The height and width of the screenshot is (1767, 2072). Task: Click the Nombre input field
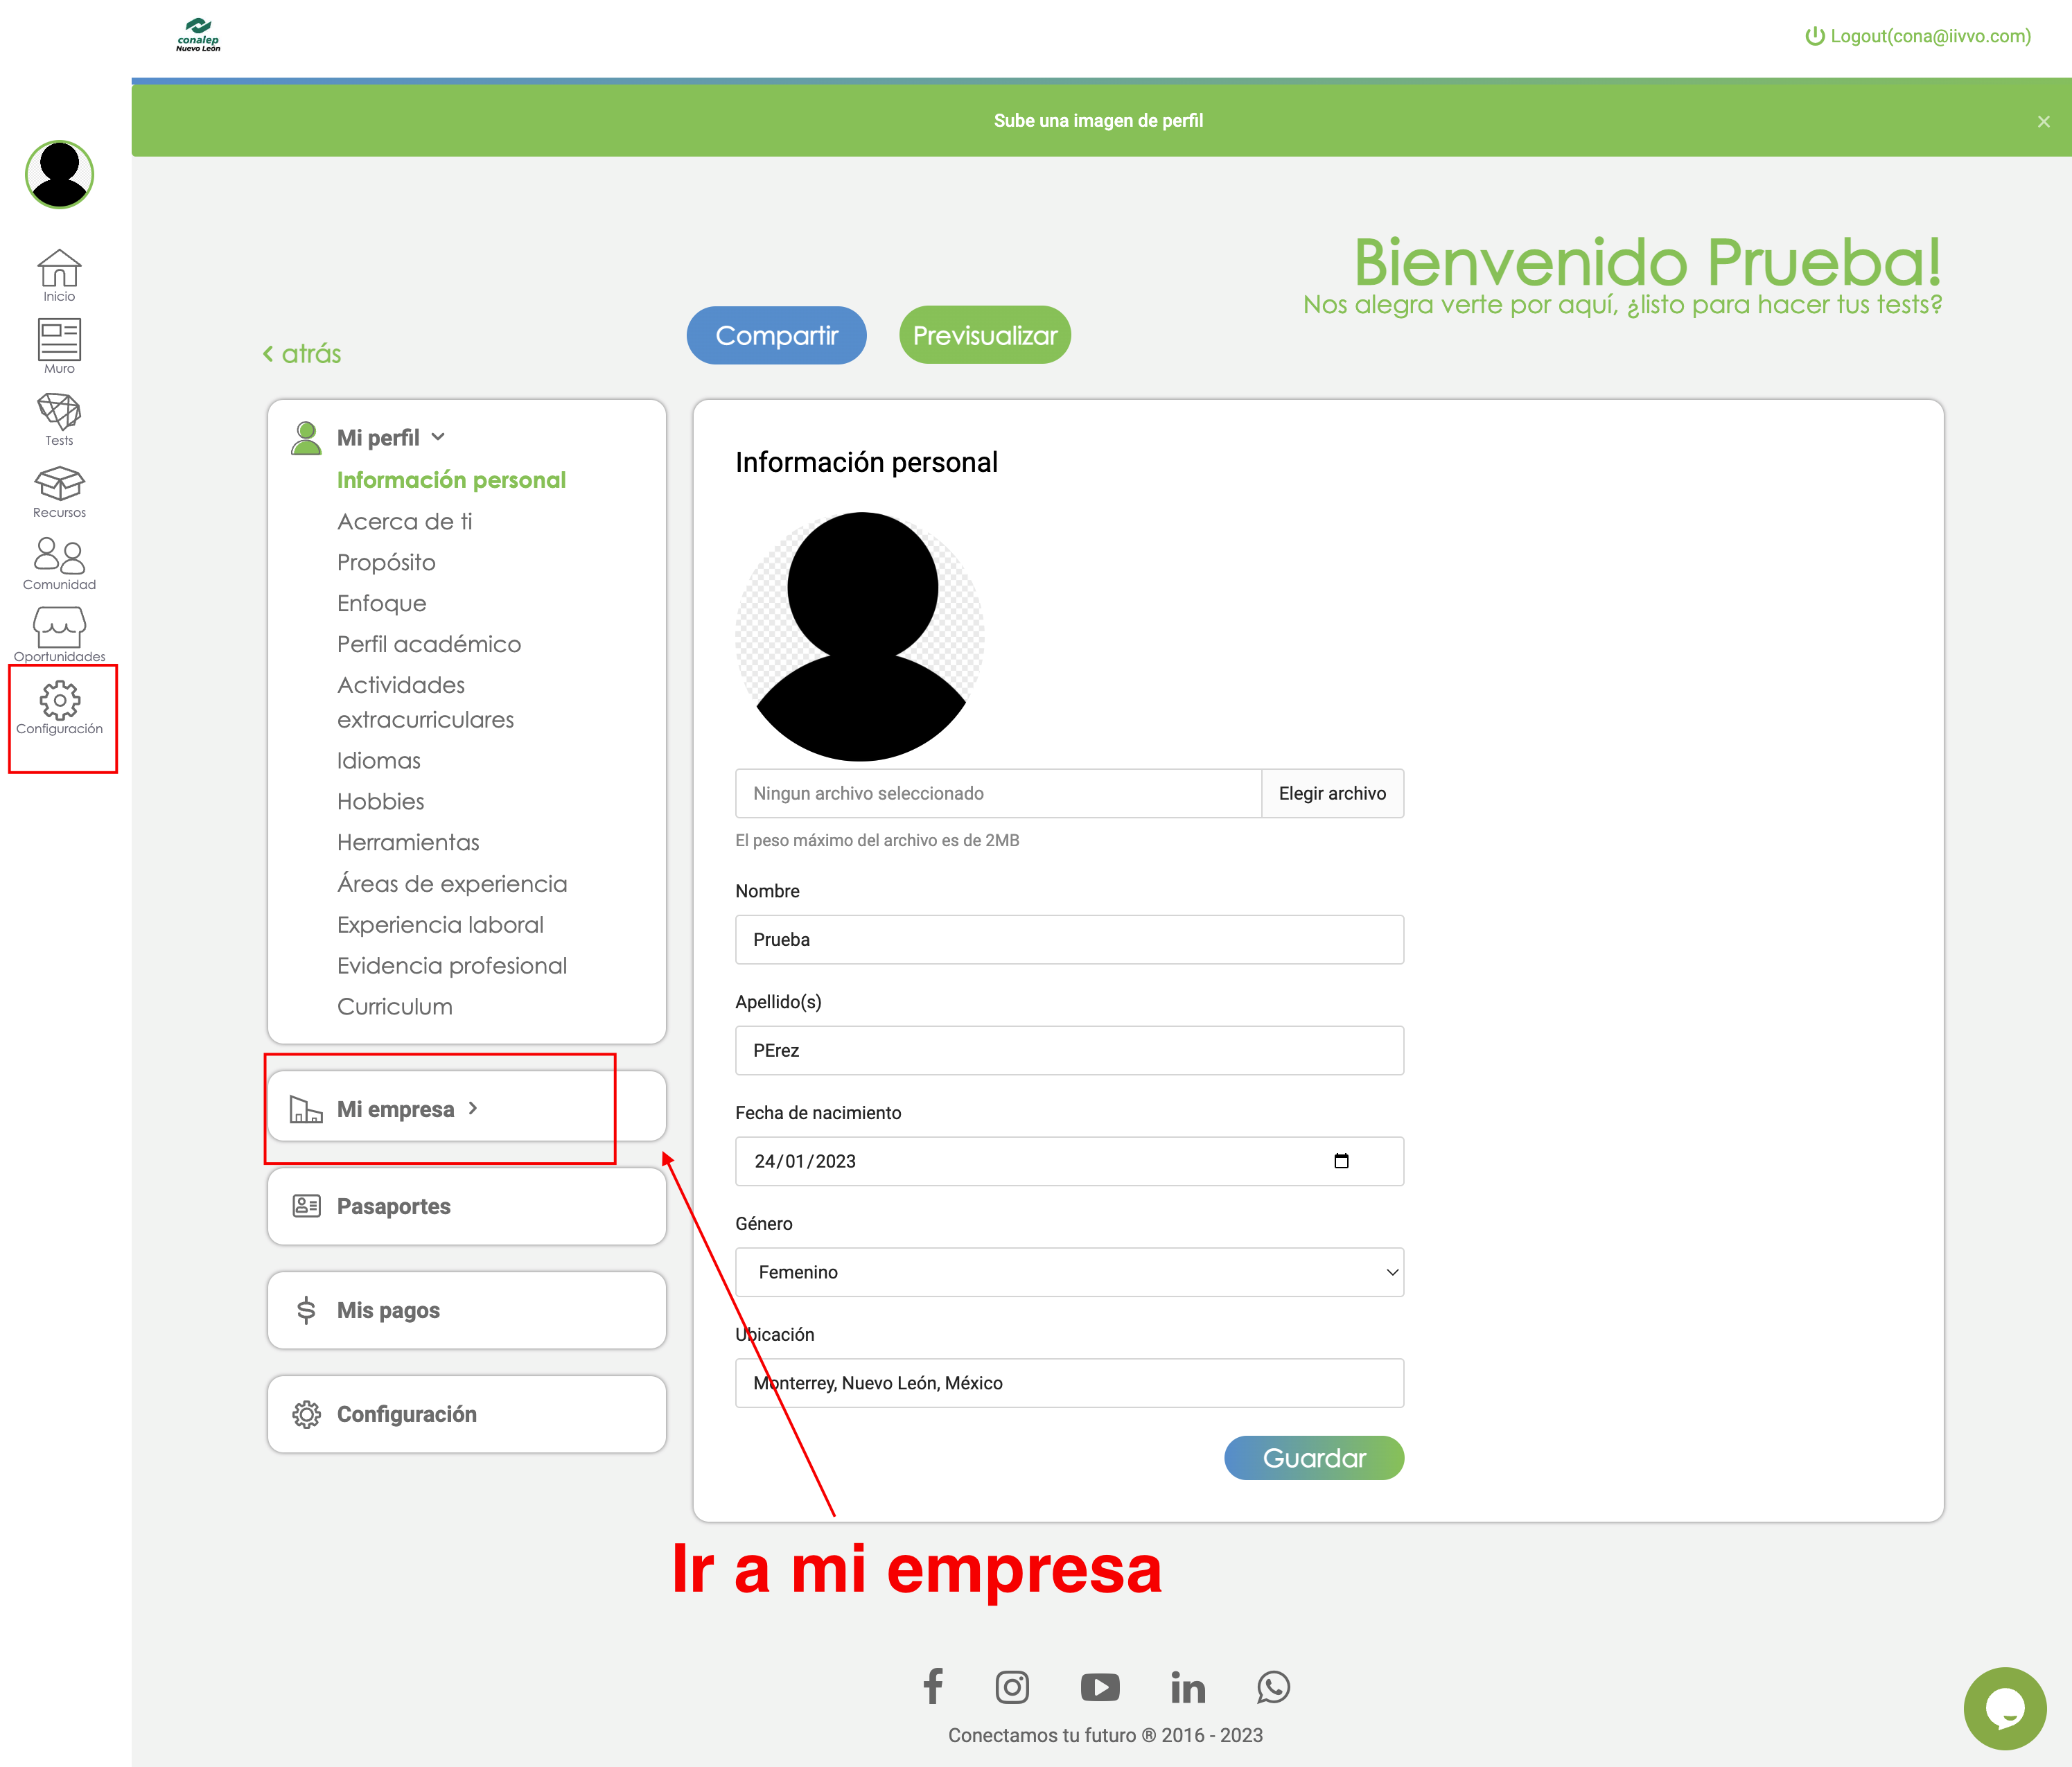click(1069, 939)
